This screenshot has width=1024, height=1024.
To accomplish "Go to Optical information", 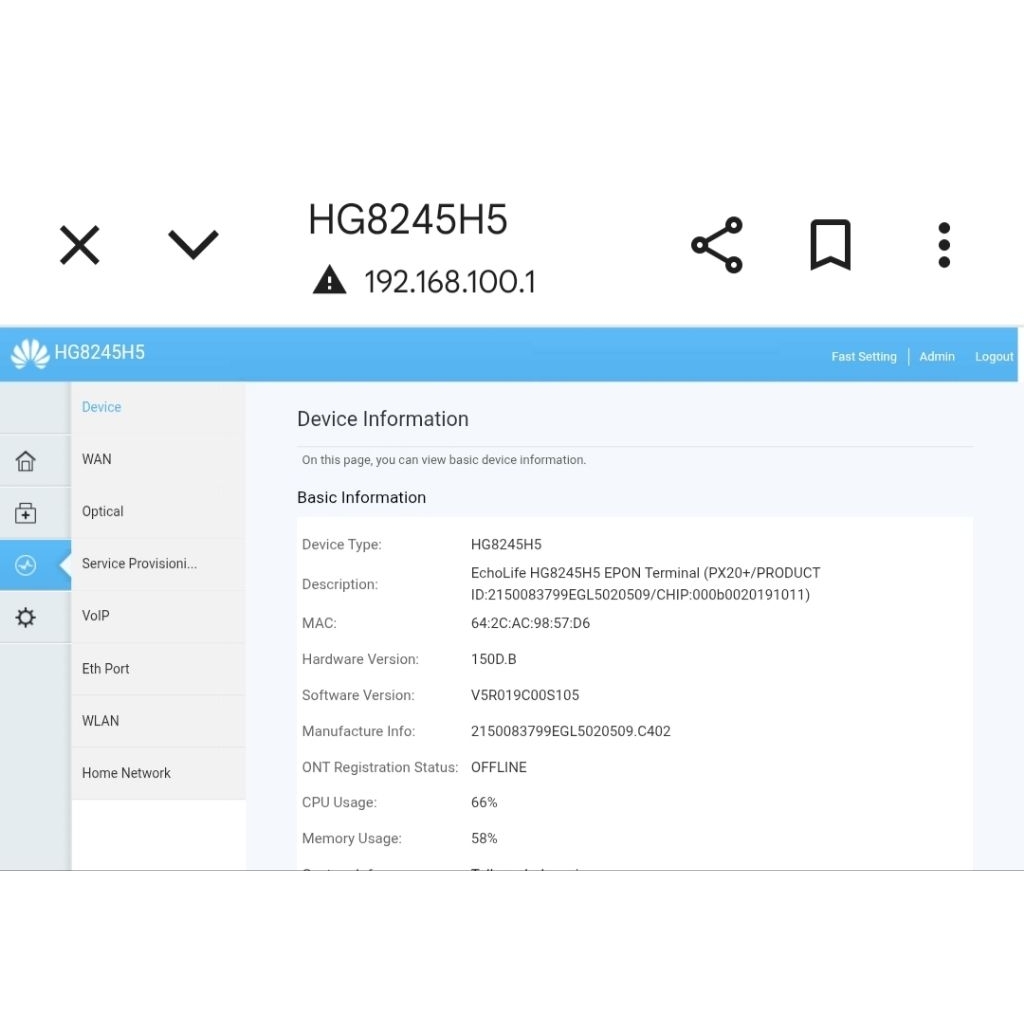I will click(103, 511).
